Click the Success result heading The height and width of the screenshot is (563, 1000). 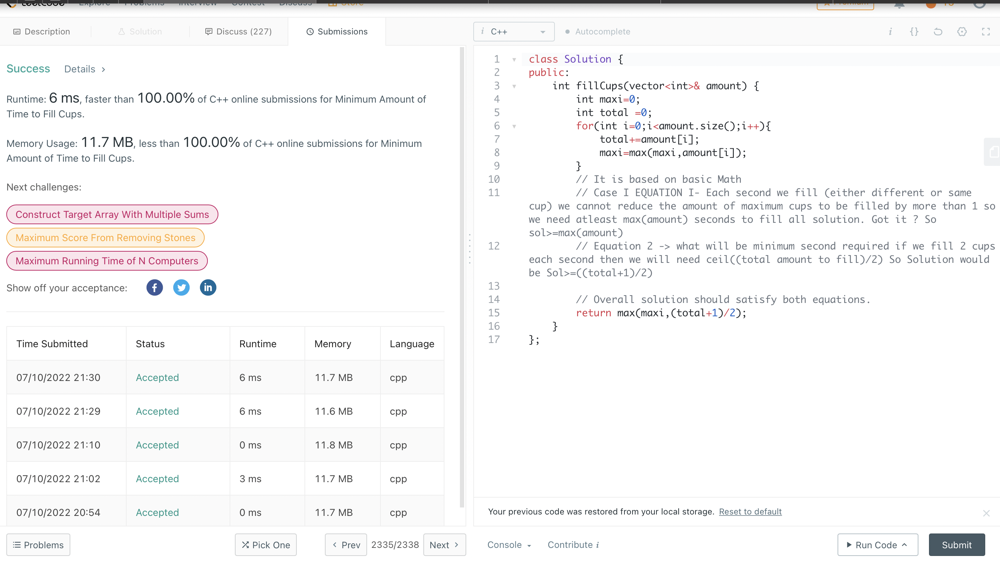point(28,68)
